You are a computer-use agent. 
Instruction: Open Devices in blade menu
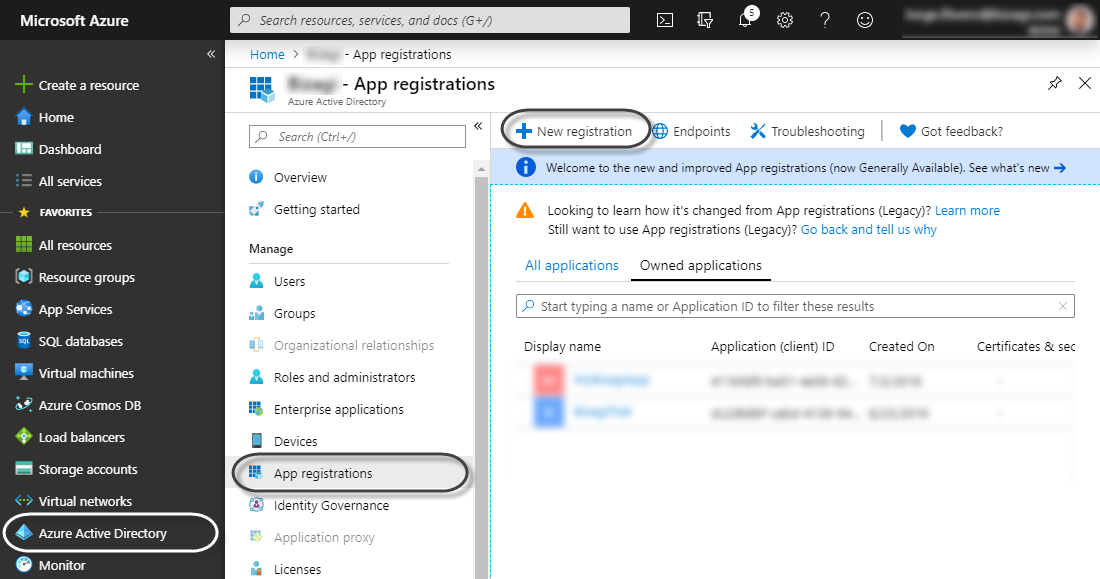point(283,441)
